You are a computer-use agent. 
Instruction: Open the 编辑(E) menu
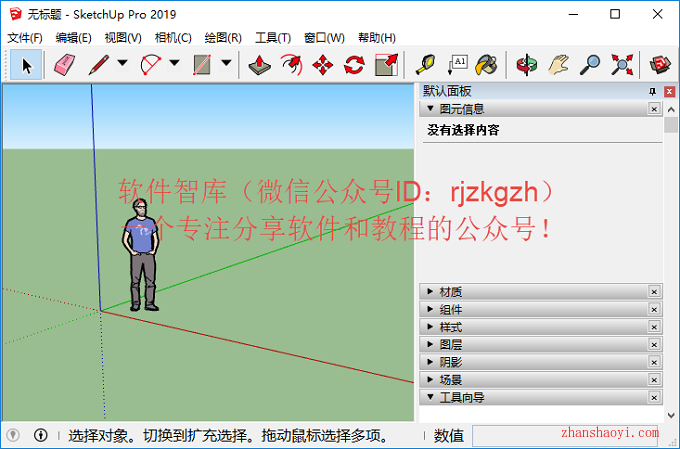pyautogui.click(x=73, y=38)
